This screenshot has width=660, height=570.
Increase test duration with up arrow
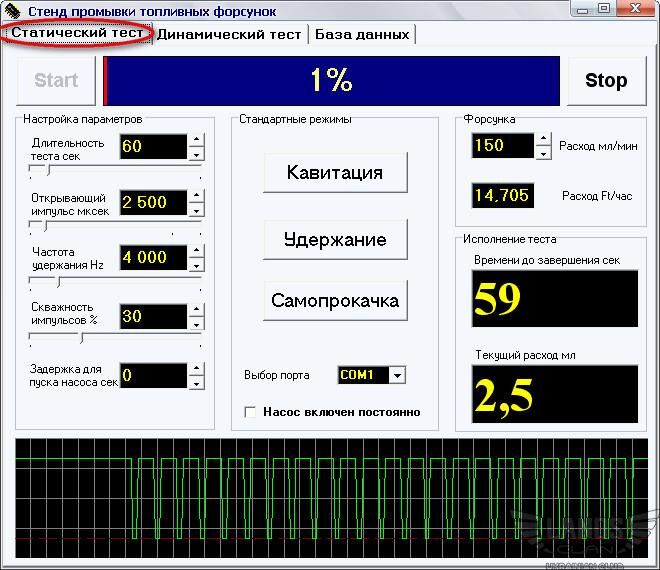[x=196, y=140]
